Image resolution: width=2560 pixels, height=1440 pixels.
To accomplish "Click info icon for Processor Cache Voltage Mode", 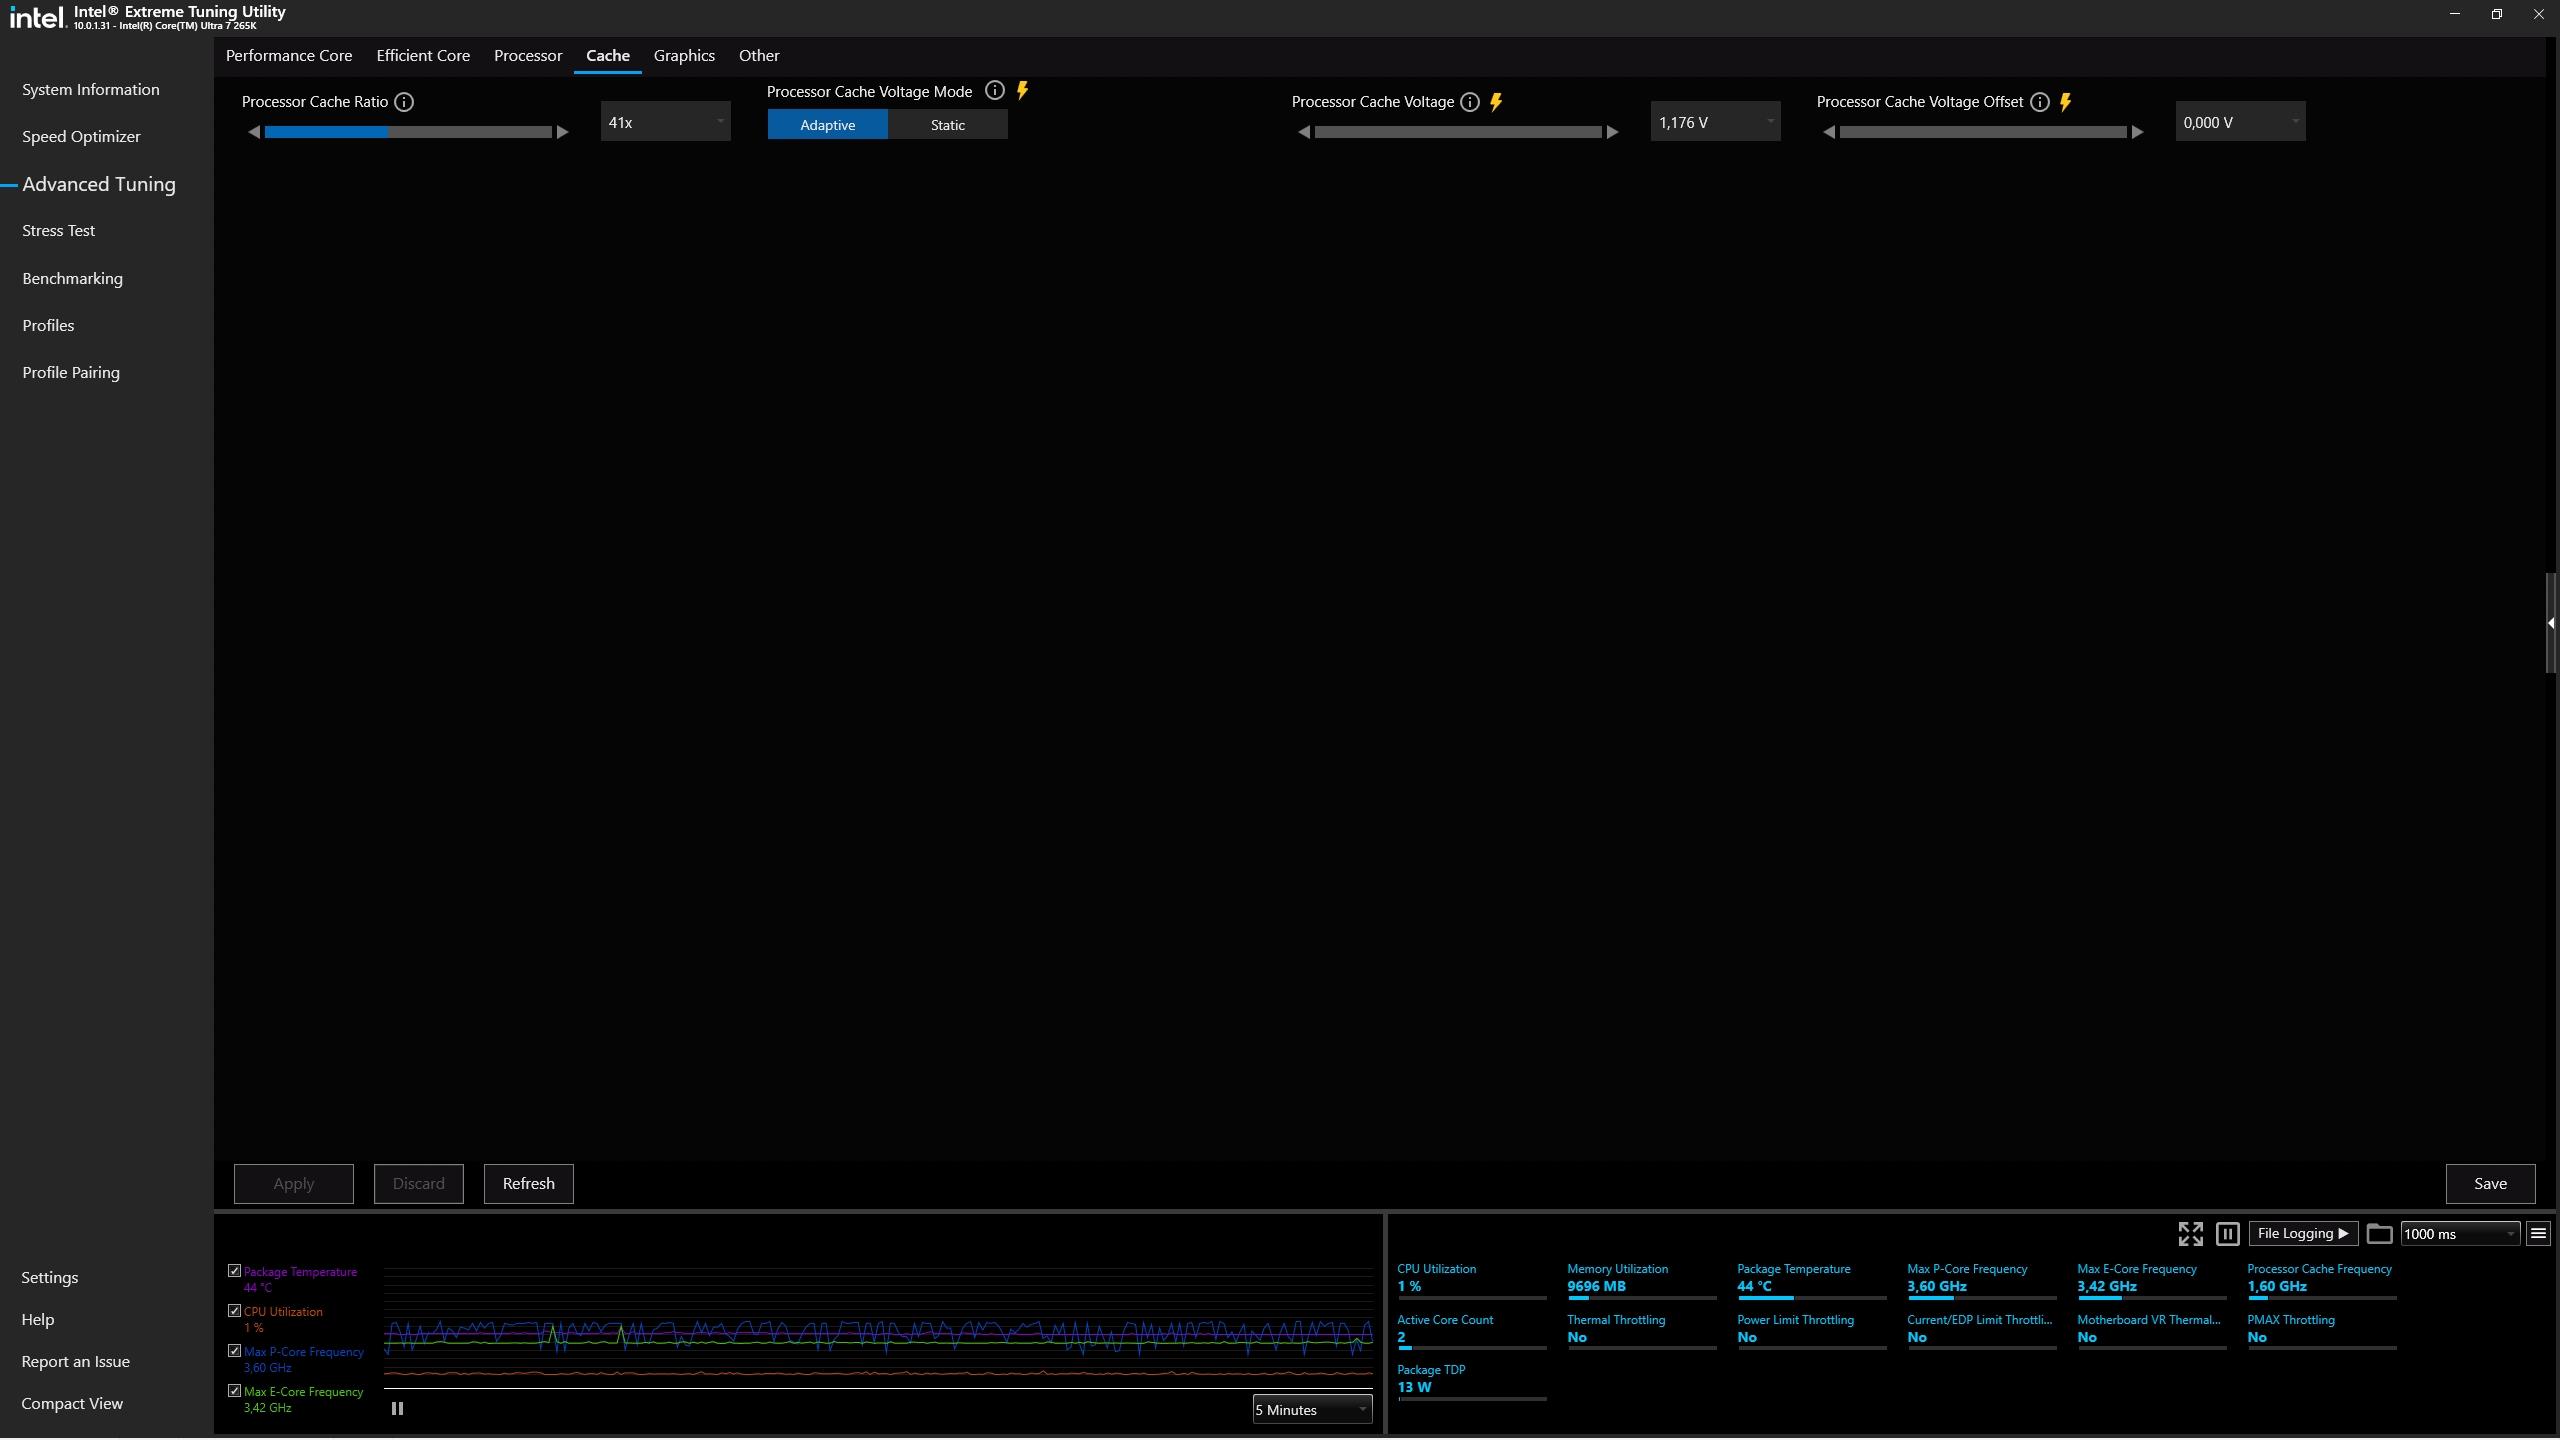I will pos(994,91).
